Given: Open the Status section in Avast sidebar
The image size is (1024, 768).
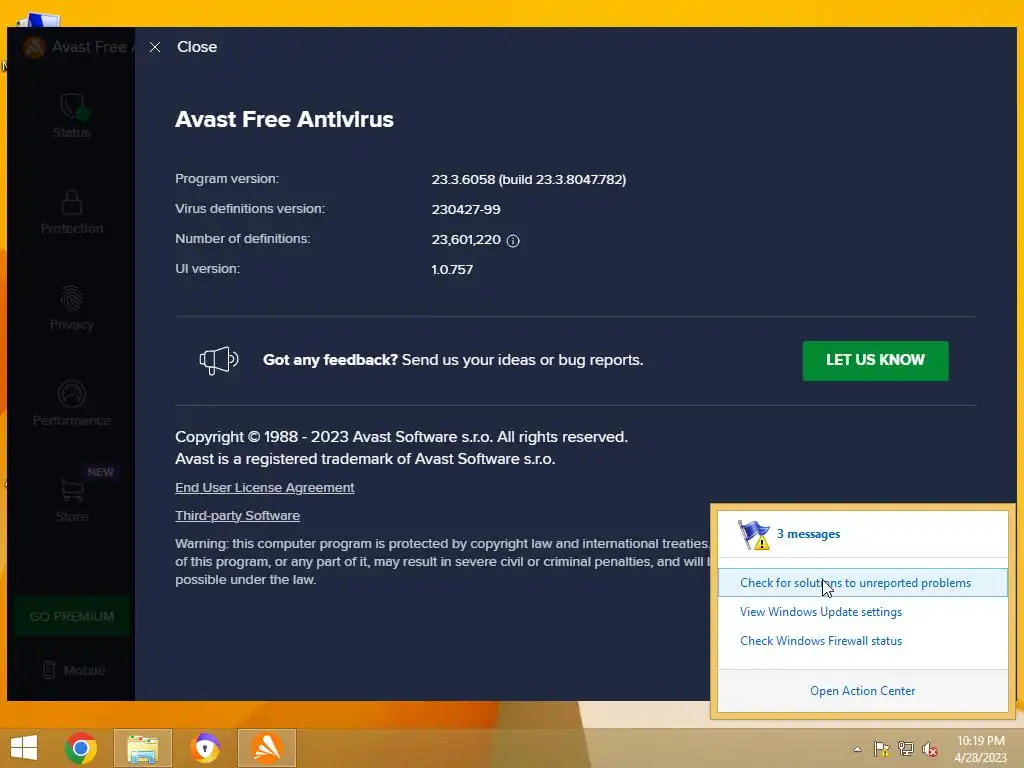Looking at the screenshot, I should pos(72,116).
